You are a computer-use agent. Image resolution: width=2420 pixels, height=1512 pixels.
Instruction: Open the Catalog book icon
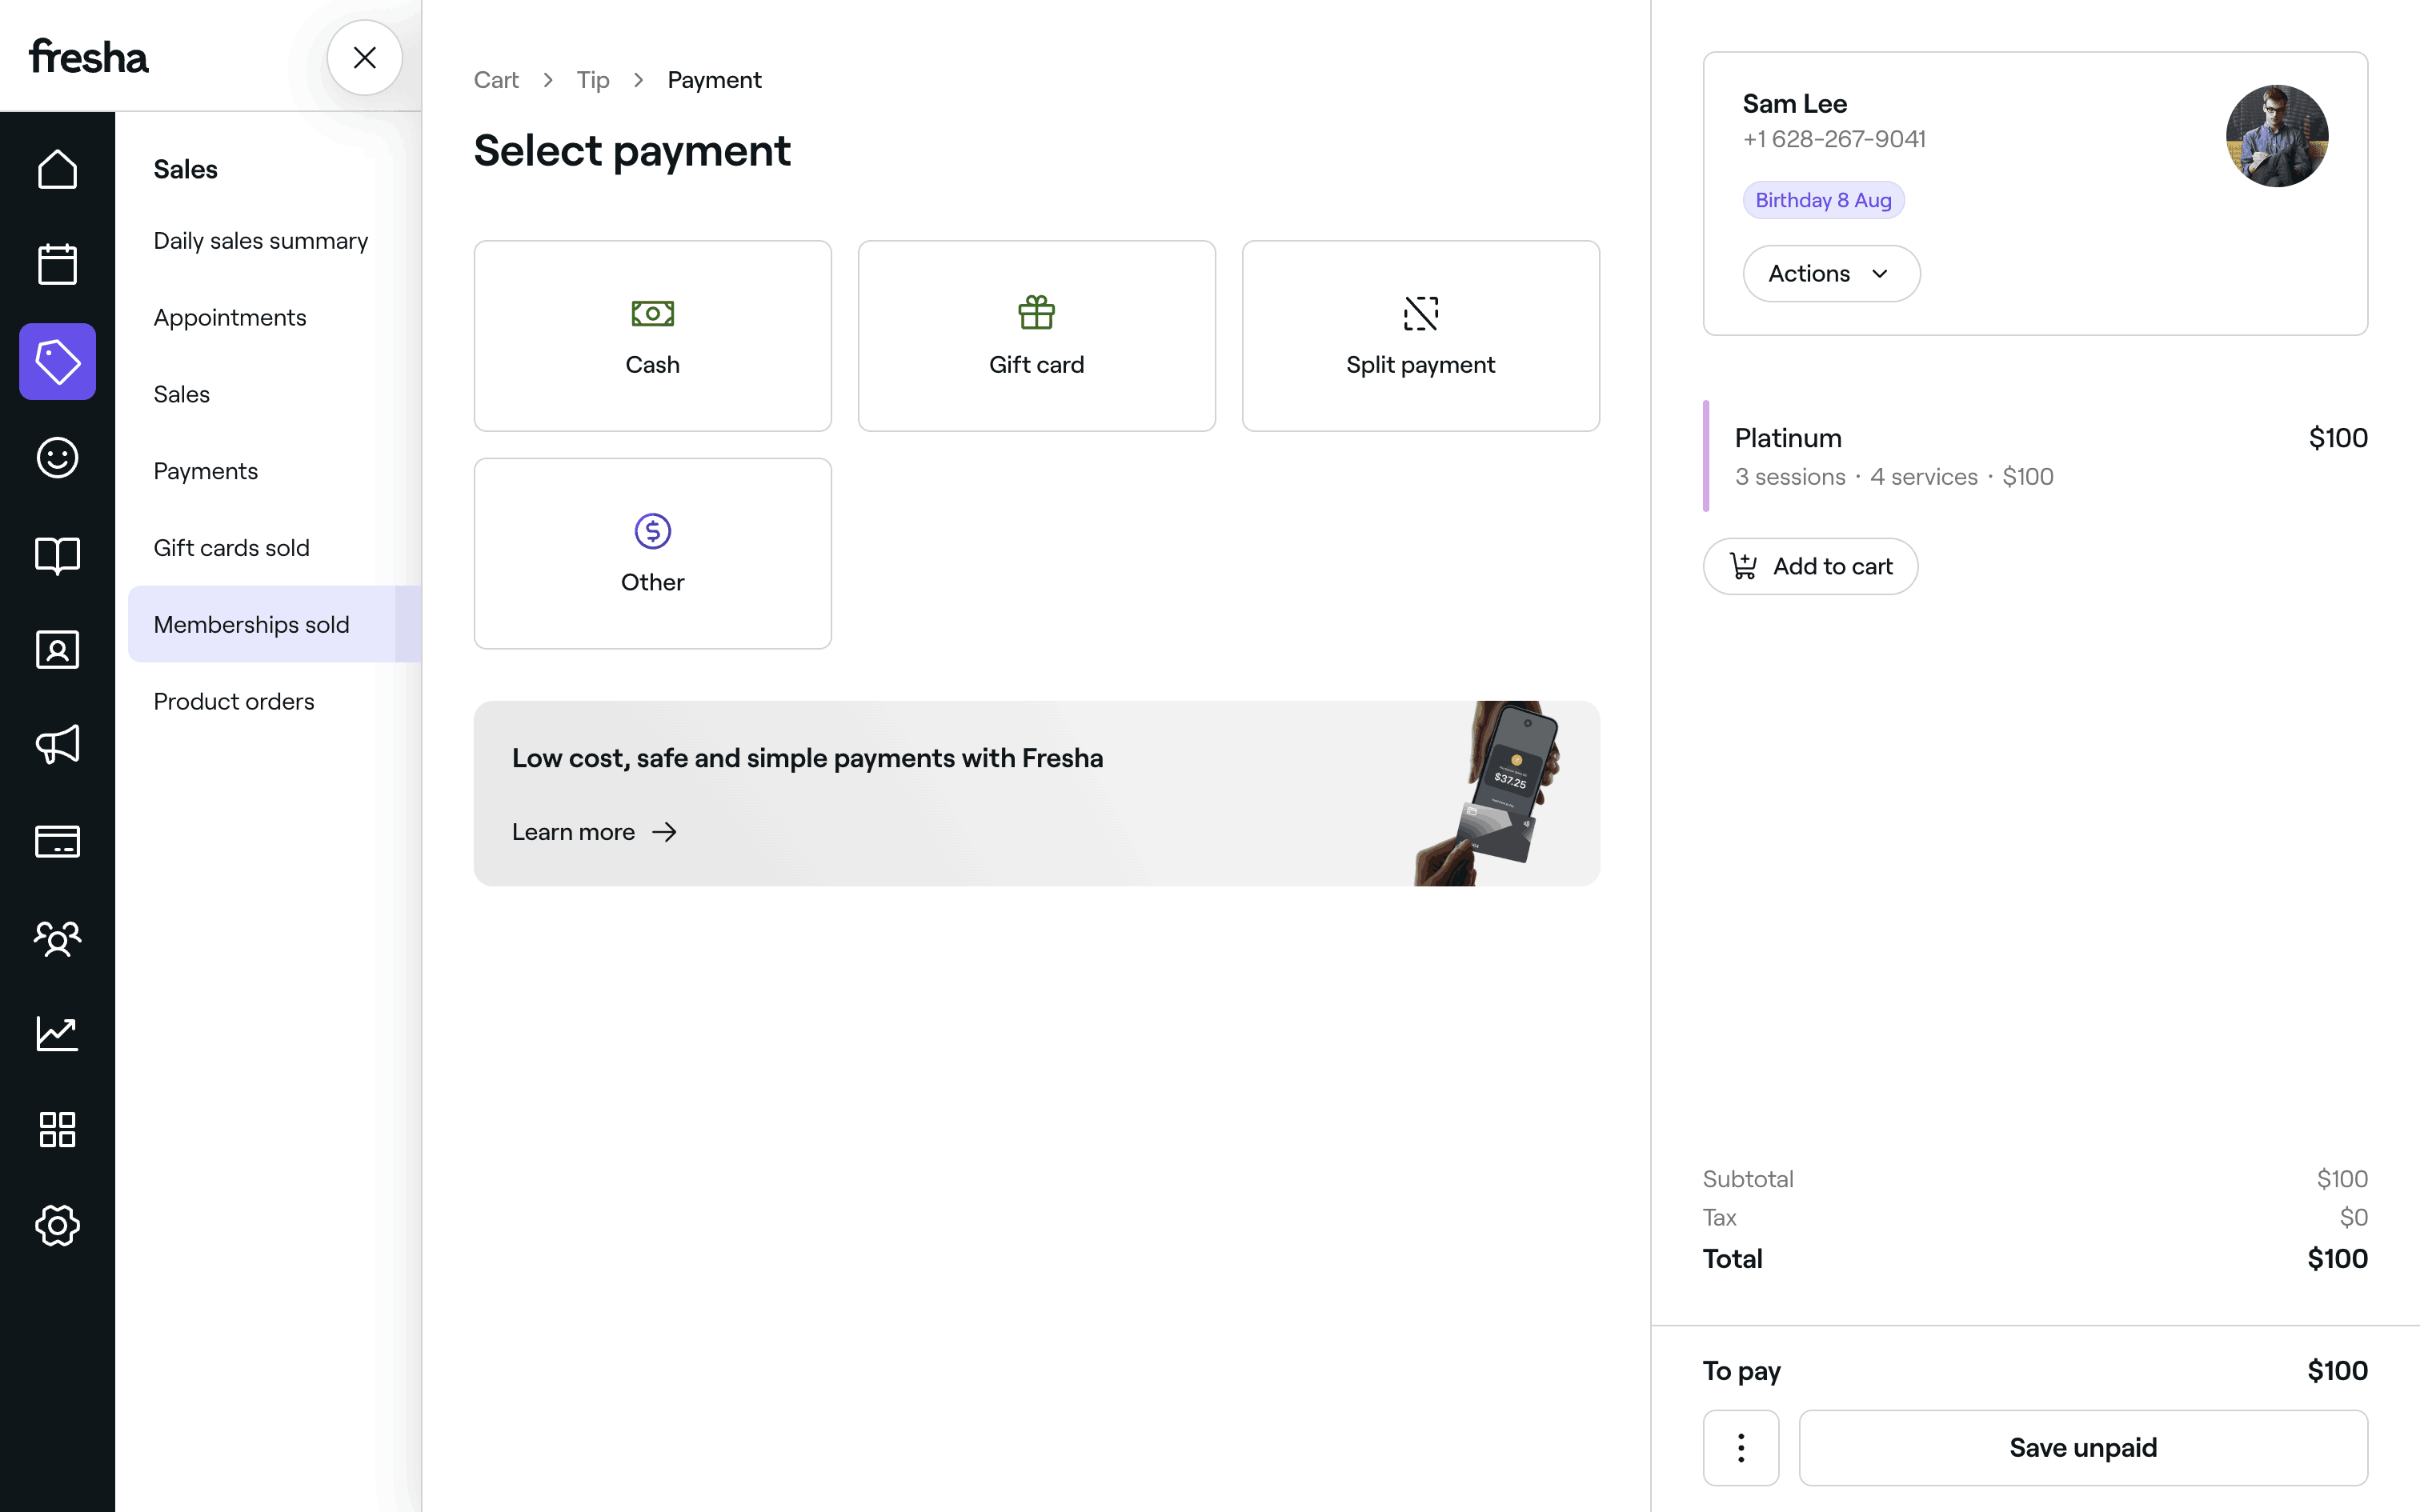pos(57,554)
